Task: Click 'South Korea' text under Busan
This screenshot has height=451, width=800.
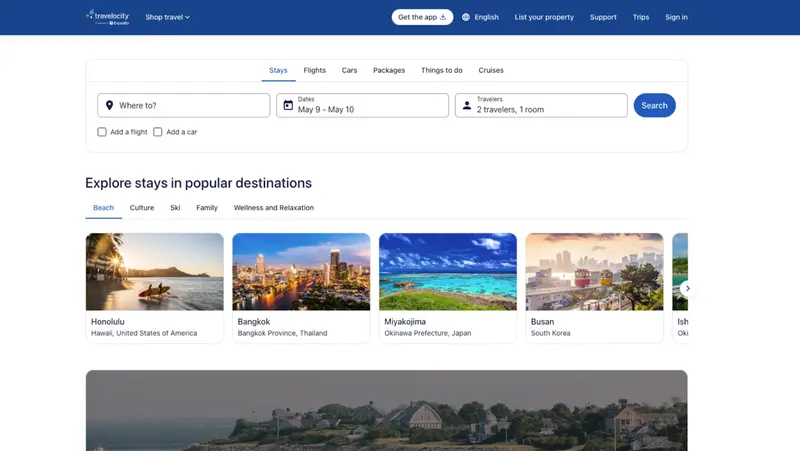Action: (x=551, y=333)
